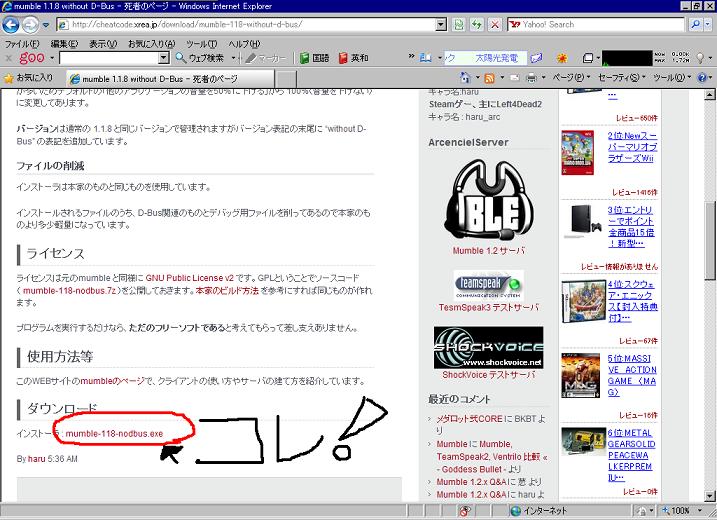The height and width of the screenshot is (520, 717).
Task: Expand the address bar history dropdown
Action: 441,25
